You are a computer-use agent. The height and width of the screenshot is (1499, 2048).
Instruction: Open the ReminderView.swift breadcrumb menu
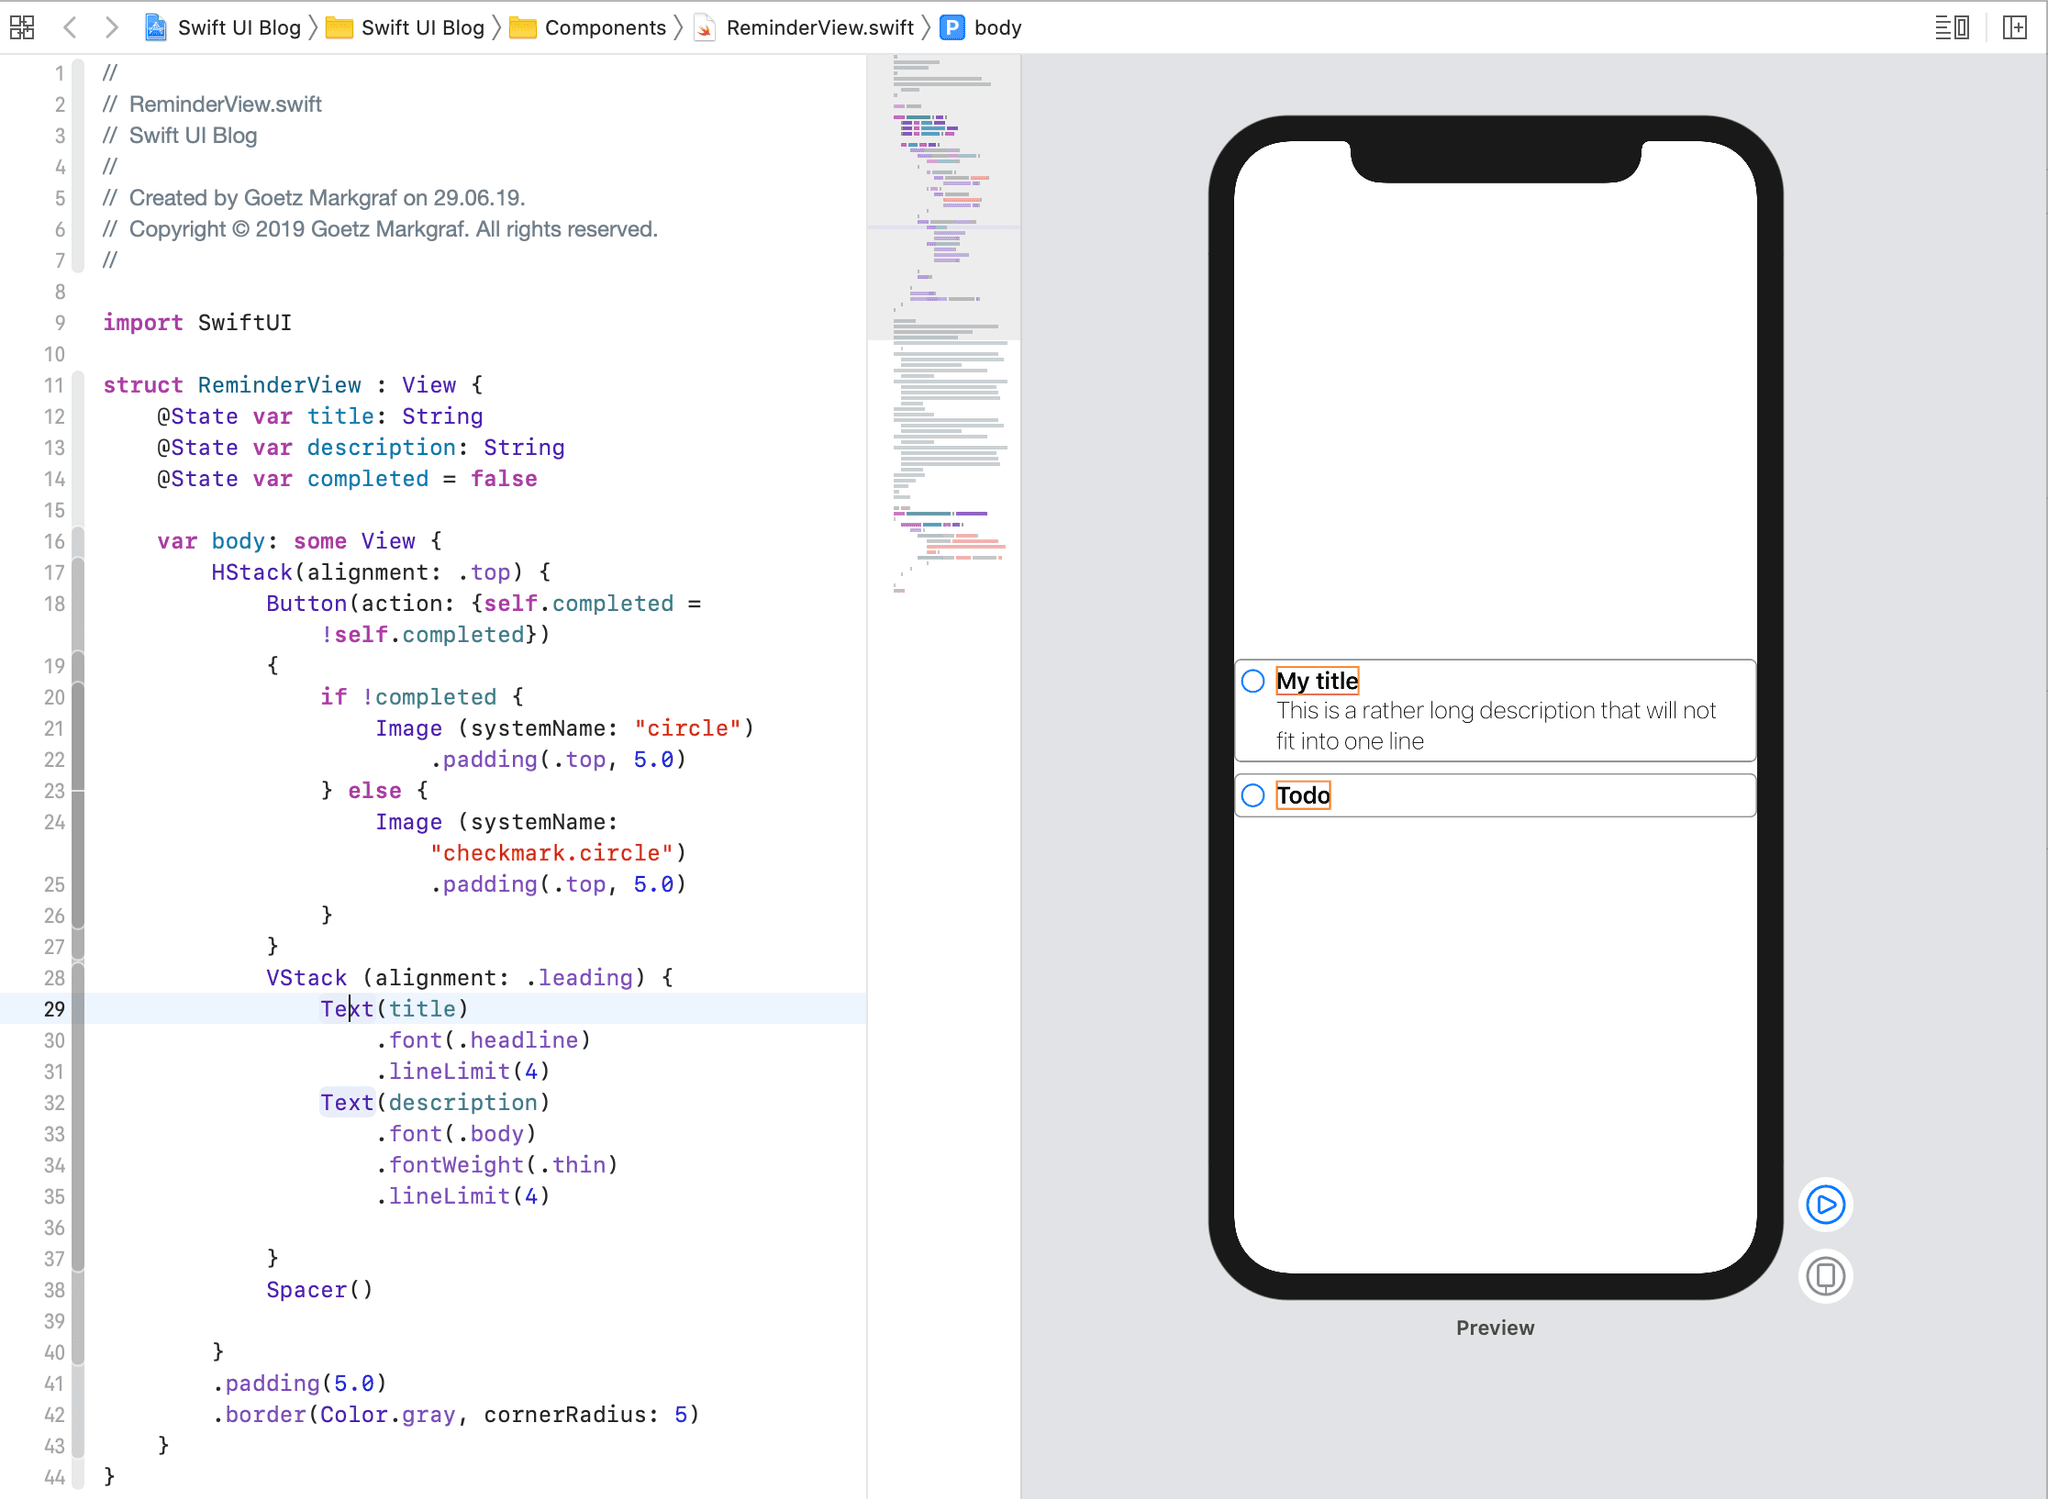[x=819, y=28]
